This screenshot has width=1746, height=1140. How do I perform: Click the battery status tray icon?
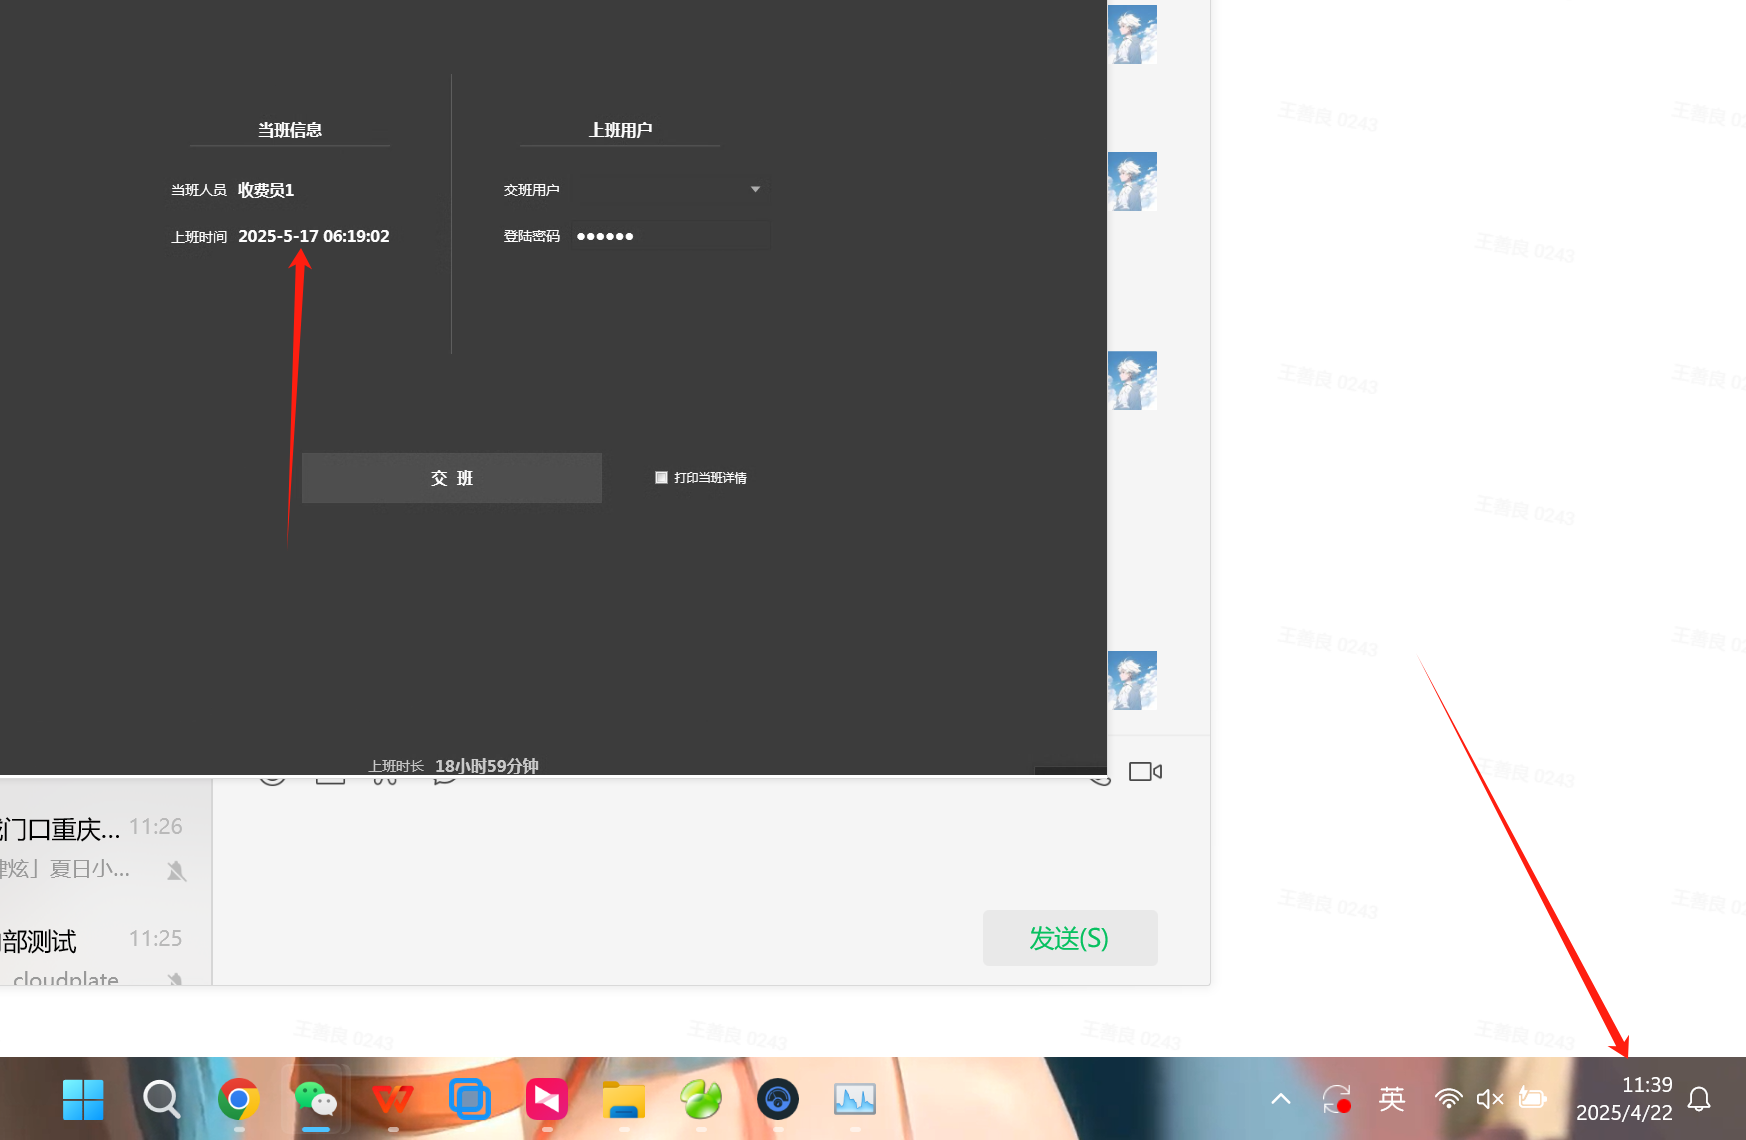point(1533,1099)
